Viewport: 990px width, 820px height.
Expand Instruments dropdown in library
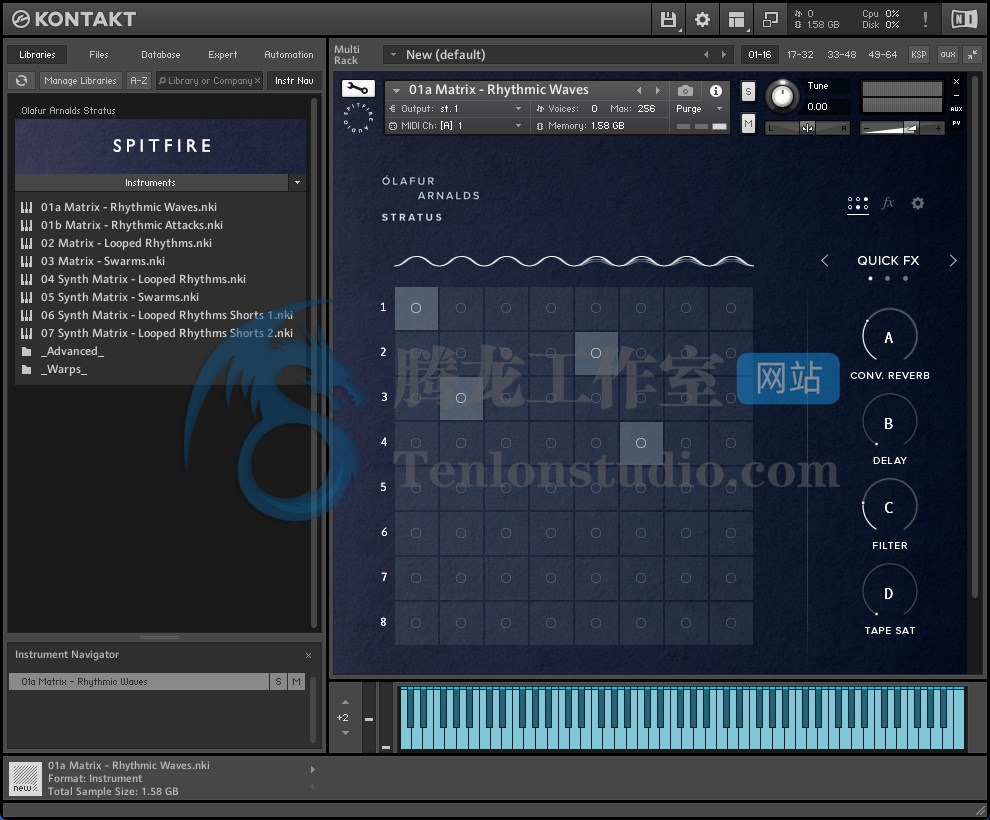pos(297,182)
